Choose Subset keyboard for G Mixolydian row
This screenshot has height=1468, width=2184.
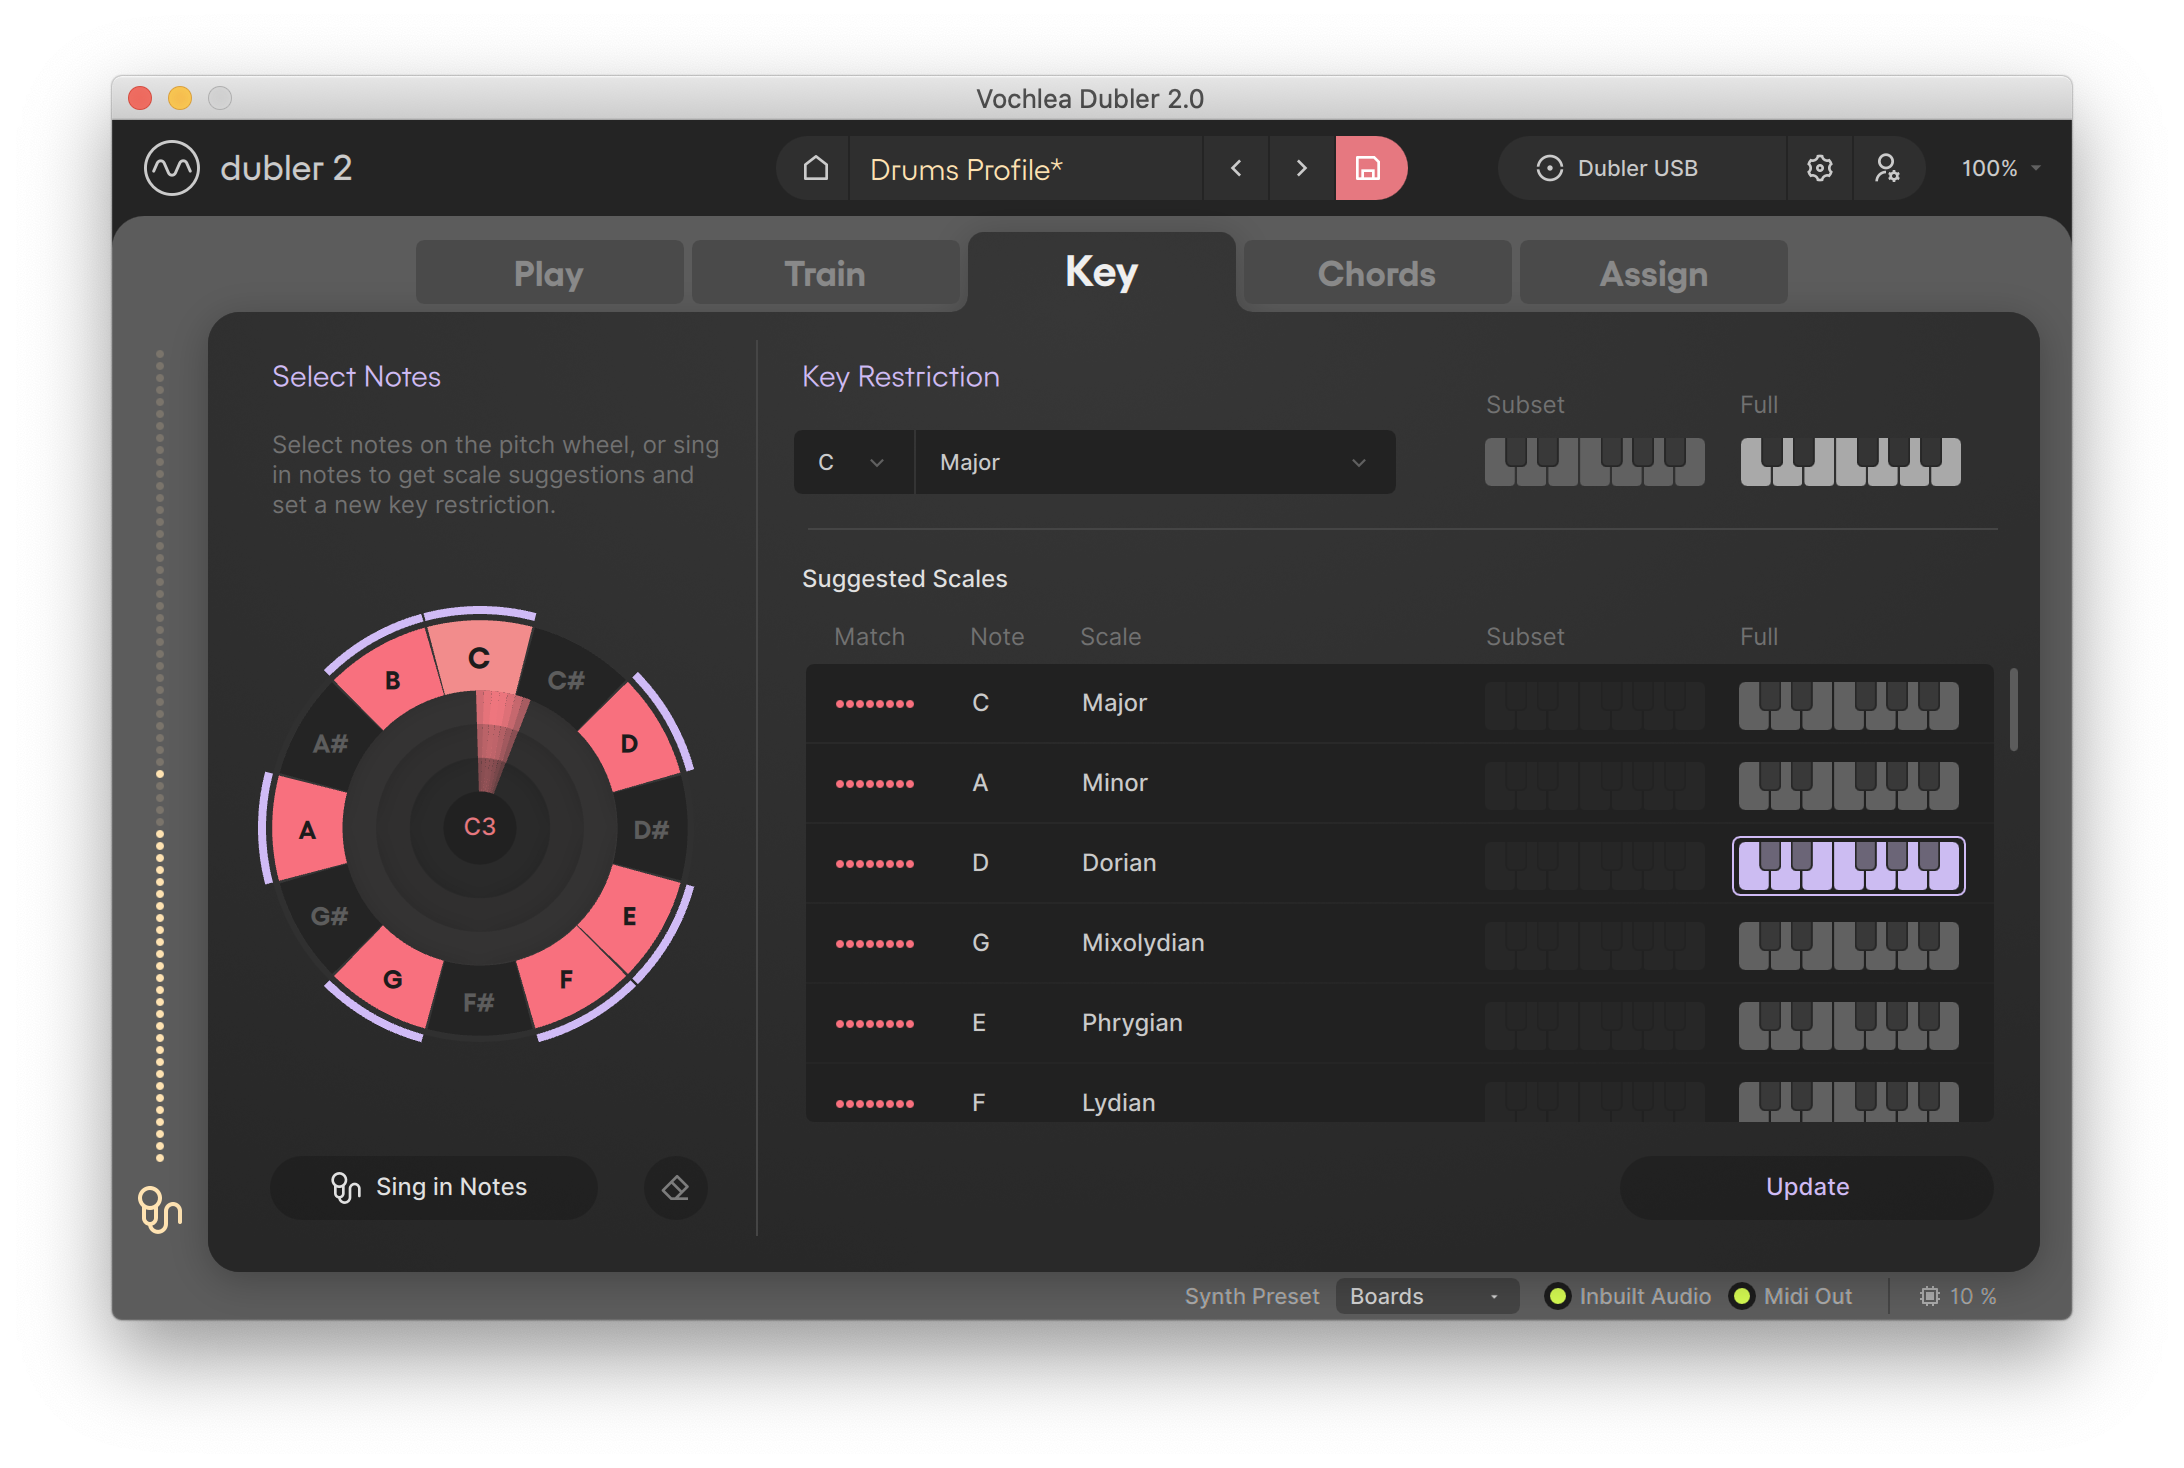tap(1594, 945)
